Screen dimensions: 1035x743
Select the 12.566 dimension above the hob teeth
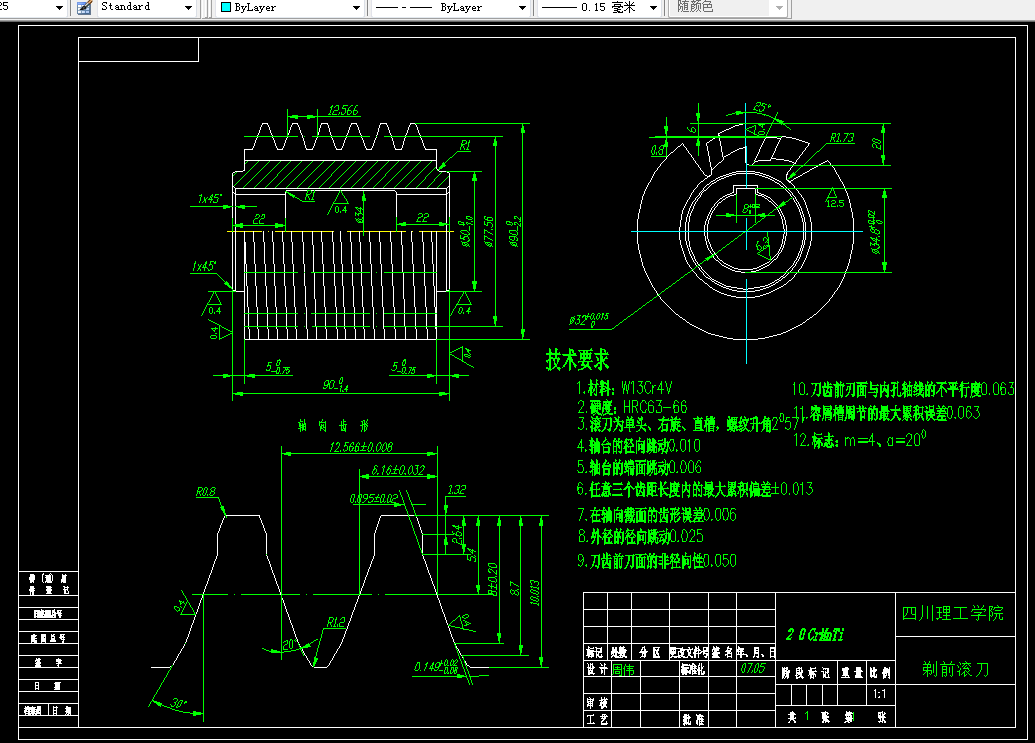(343, 111)
